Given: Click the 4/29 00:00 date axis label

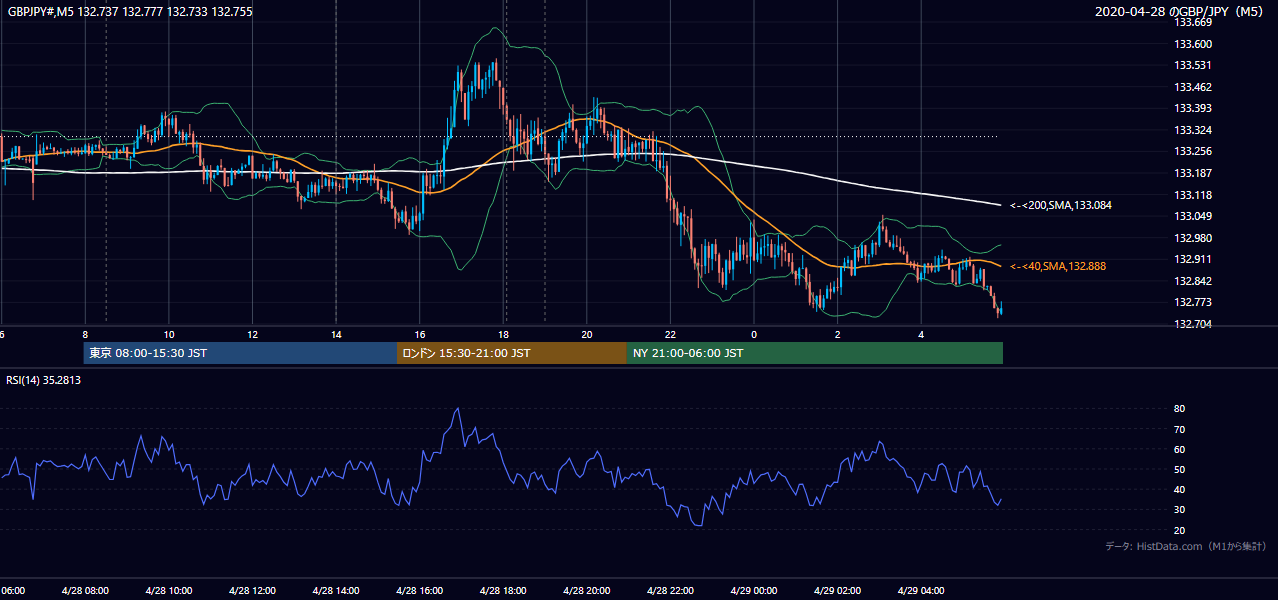Looking at the screenshot, I should pos(754,590).
